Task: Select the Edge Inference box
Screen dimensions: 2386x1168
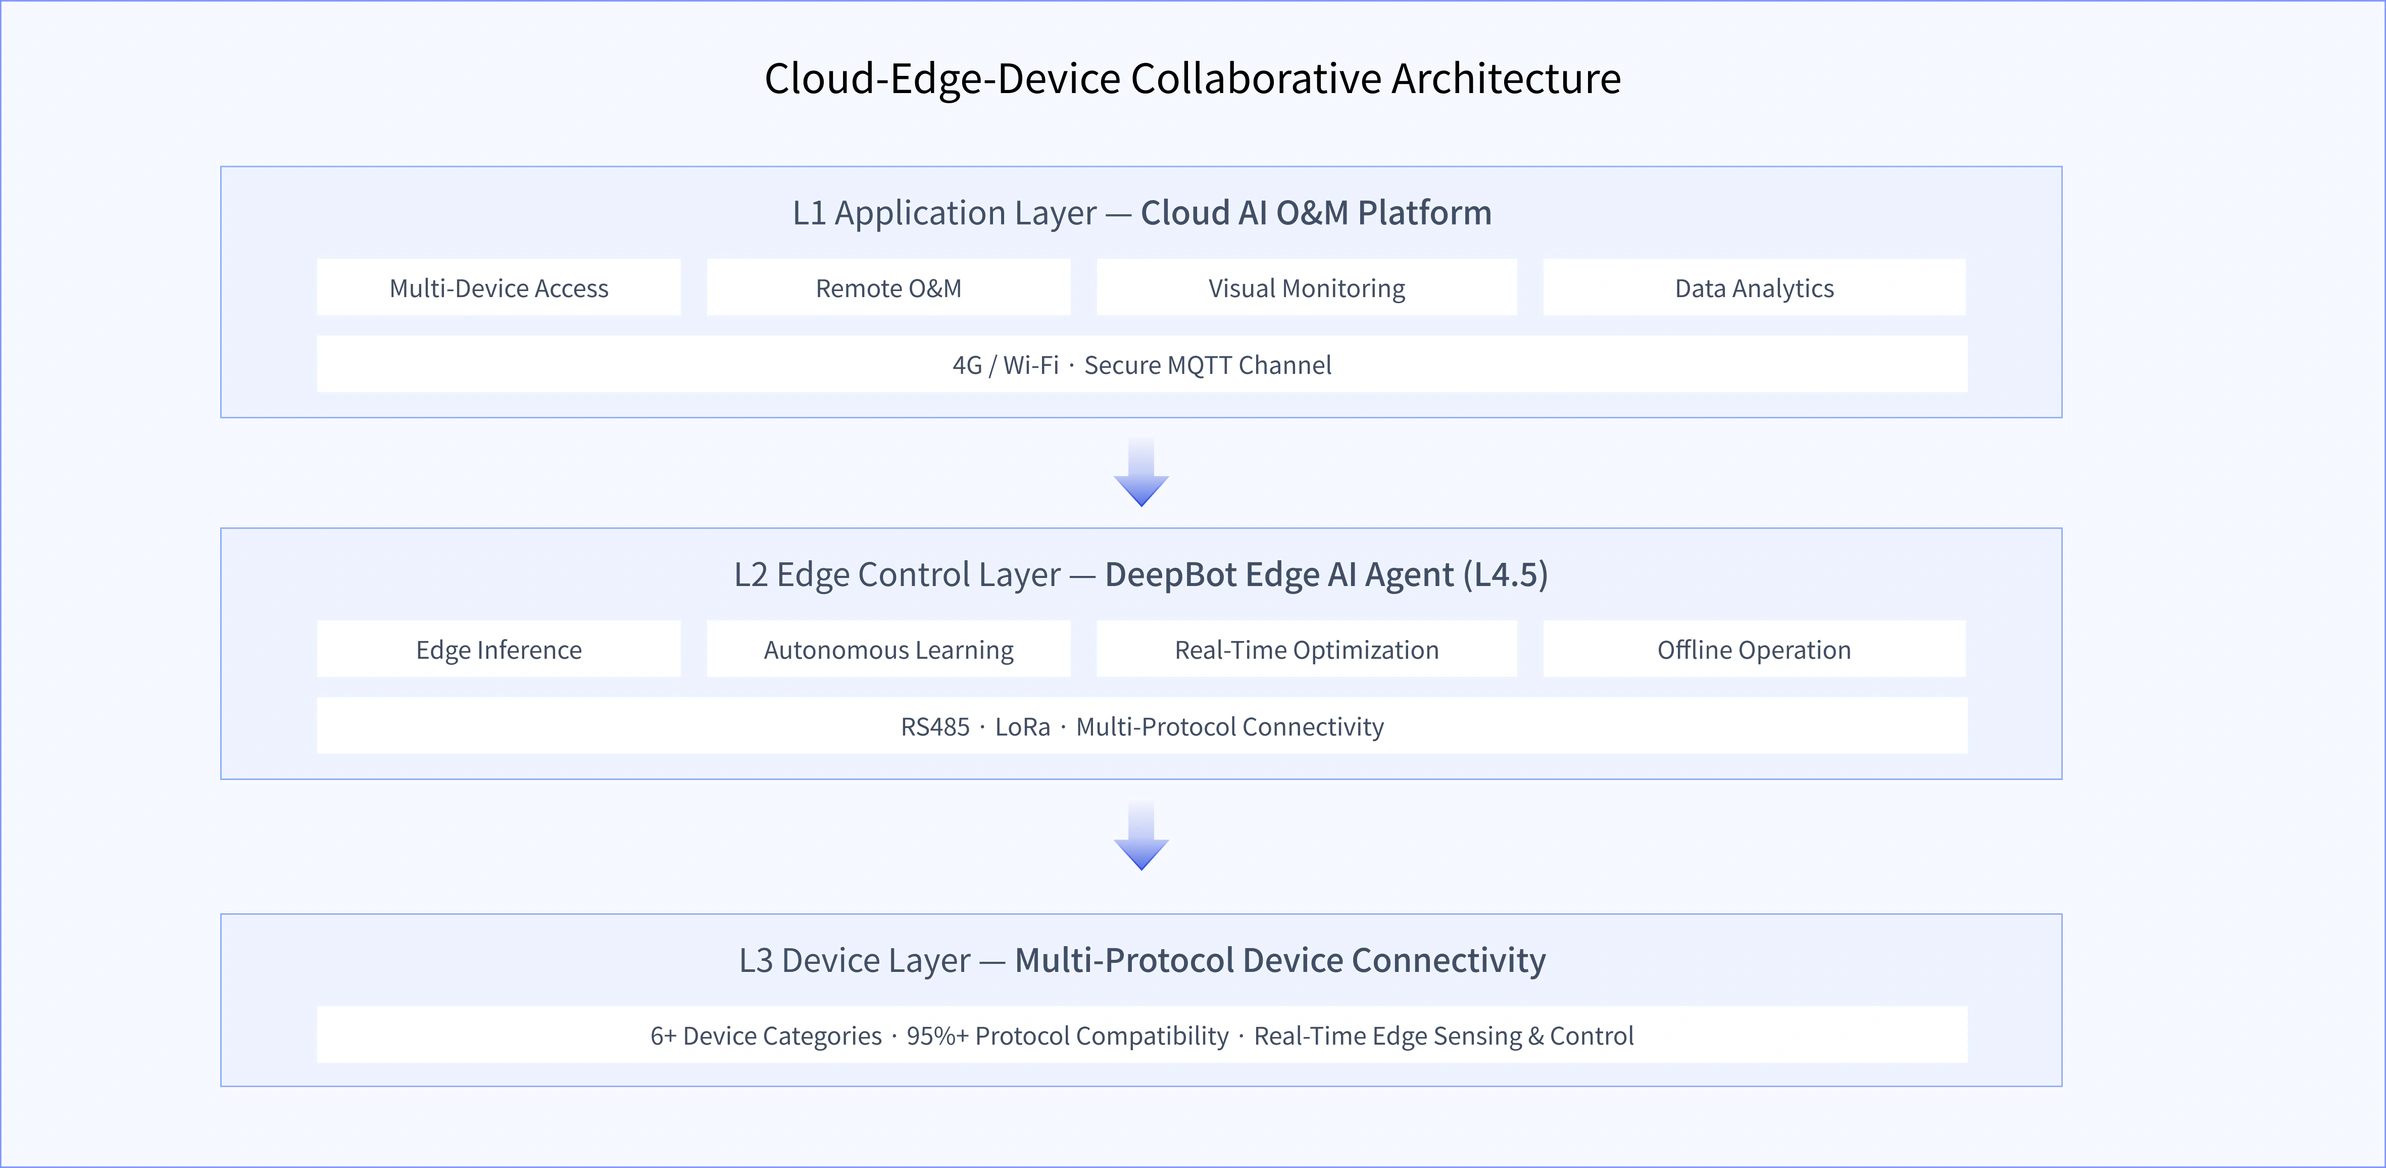Action: click(x=499, y=649)
